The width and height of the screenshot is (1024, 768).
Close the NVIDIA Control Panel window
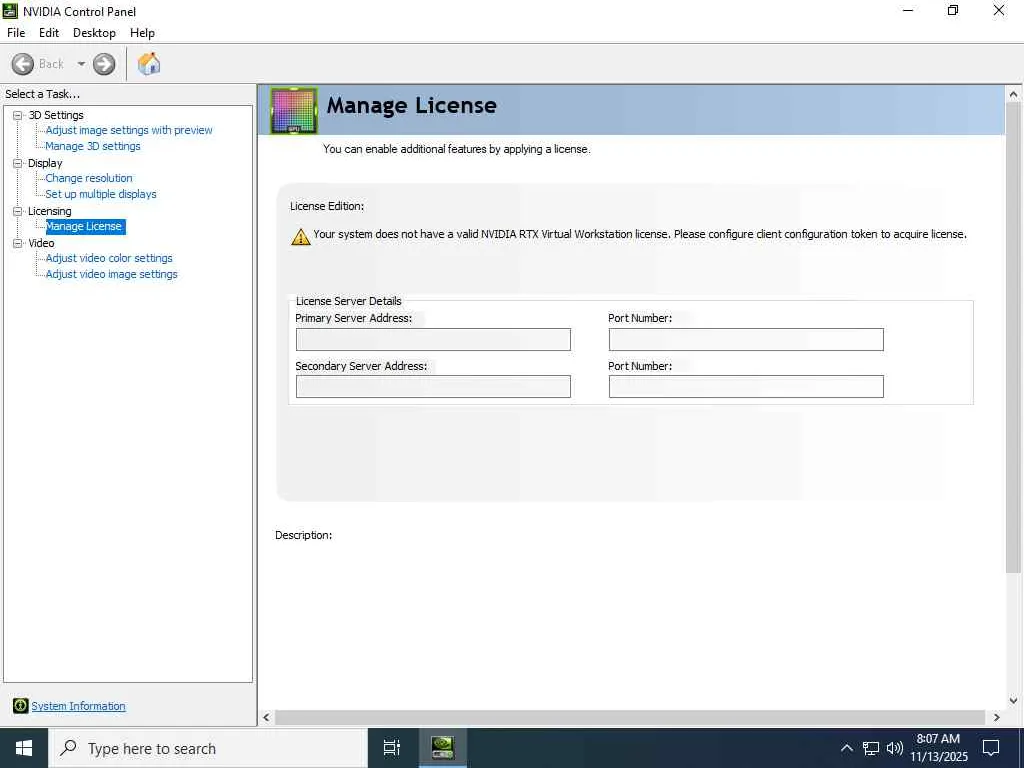999,11
